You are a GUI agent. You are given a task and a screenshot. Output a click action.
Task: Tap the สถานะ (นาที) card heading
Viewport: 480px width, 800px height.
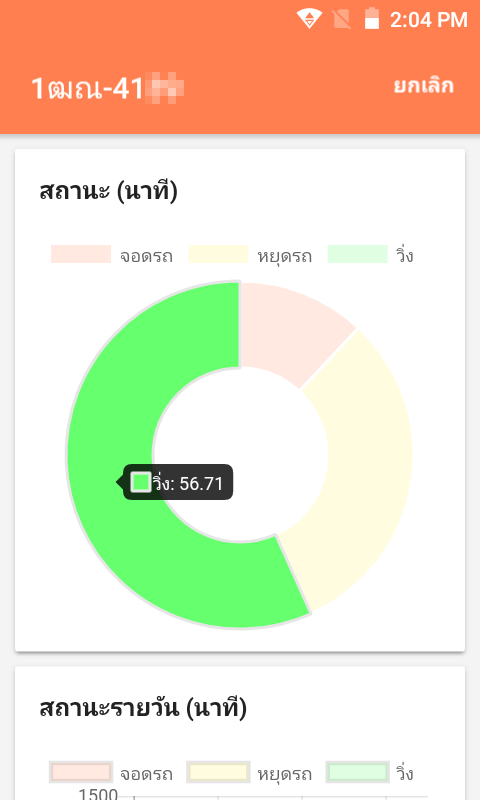click(x=109, y=192)
